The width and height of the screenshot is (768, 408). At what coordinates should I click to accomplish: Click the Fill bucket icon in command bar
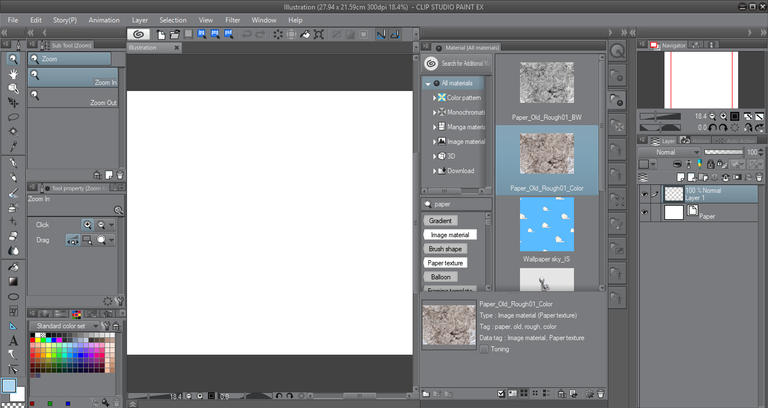click(305, 34)
